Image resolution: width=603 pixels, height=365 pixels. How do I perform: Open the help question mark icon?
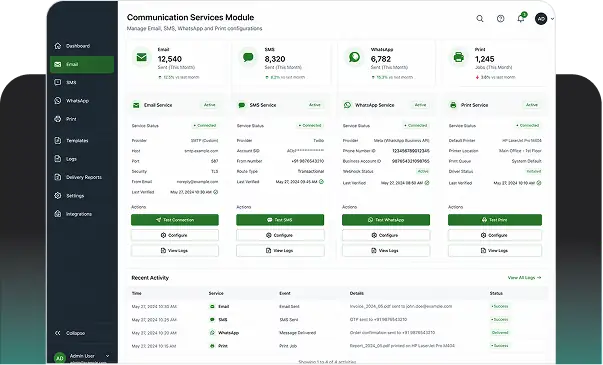pos(500,18)
